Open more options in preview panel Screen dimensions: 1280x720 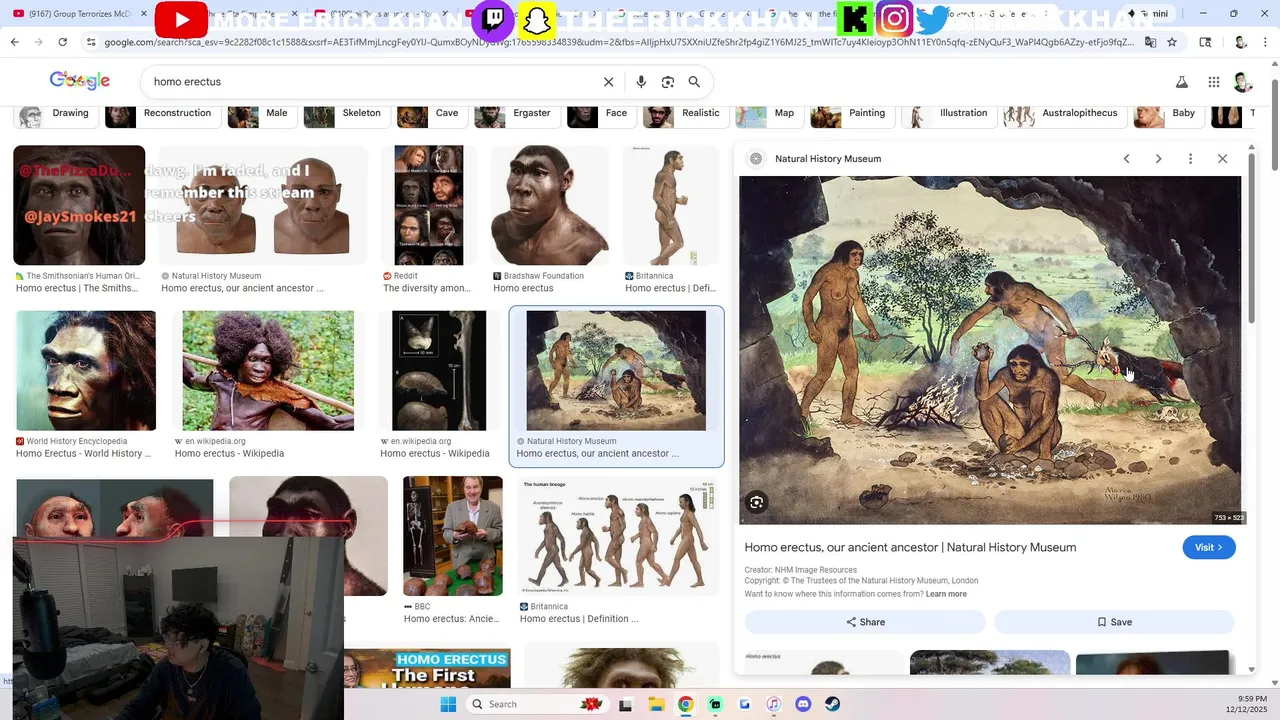point(1190,159)
